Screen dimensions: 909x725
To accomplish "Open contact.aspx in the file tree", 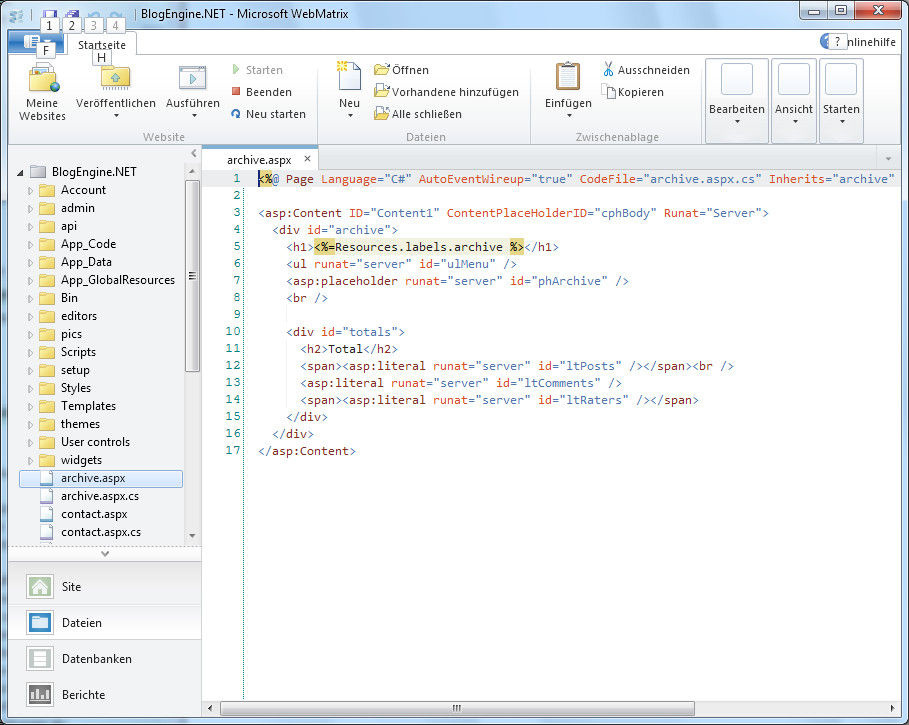I will (94, 514).
